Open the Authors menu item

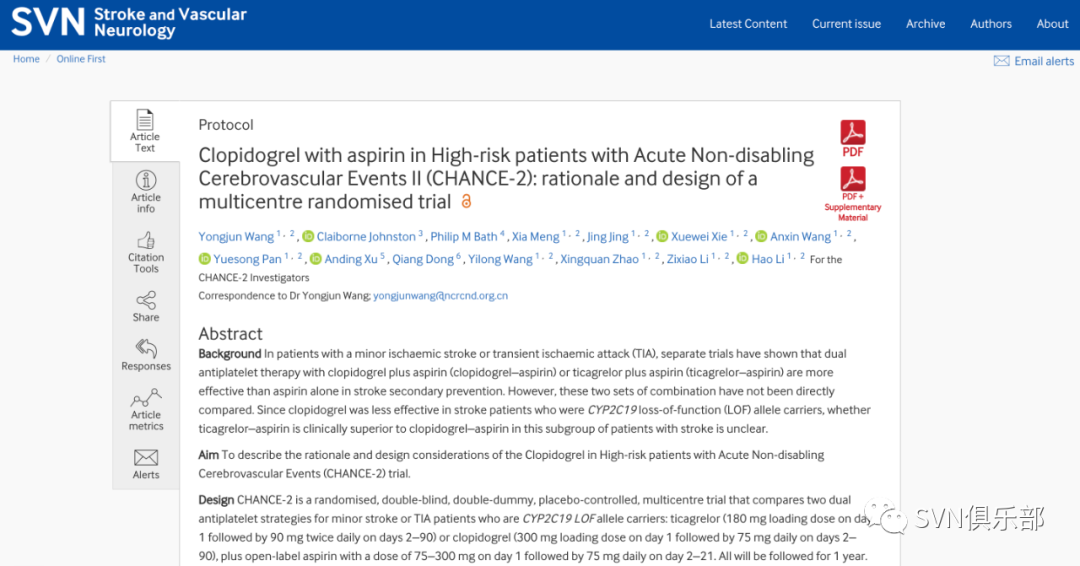[x=991, y=23]
